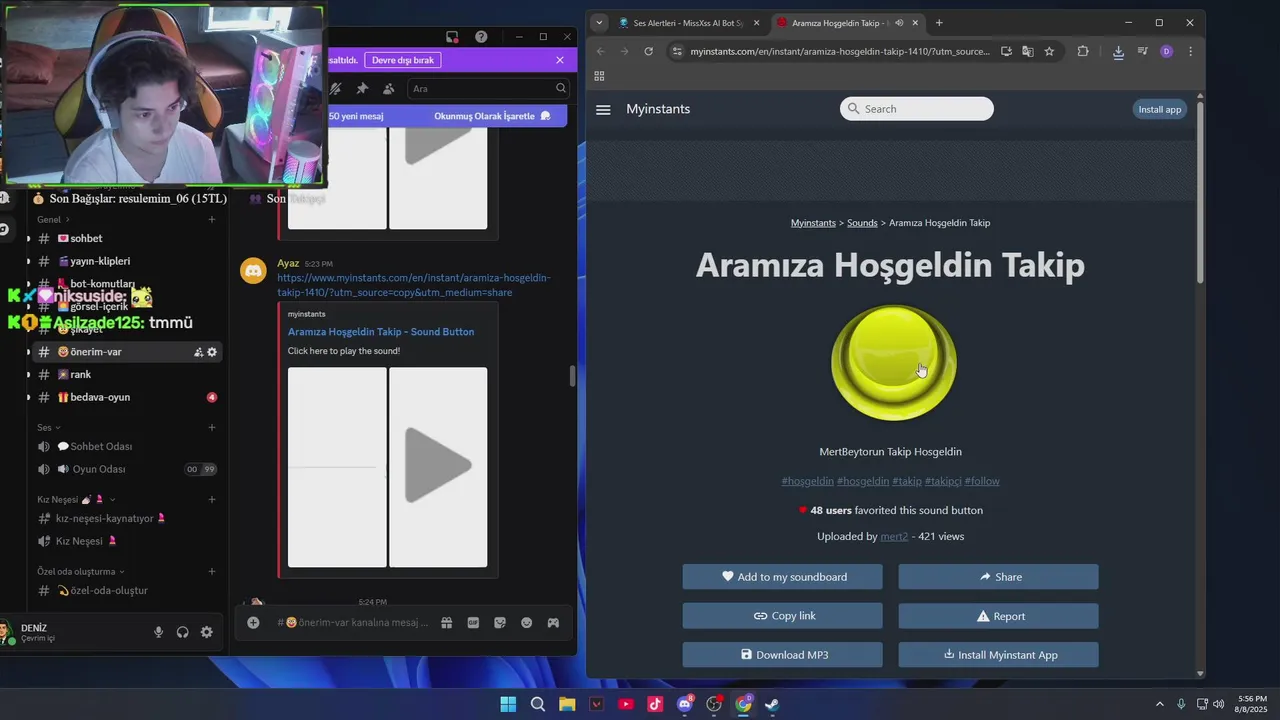View site information icon in address bar

677,51
